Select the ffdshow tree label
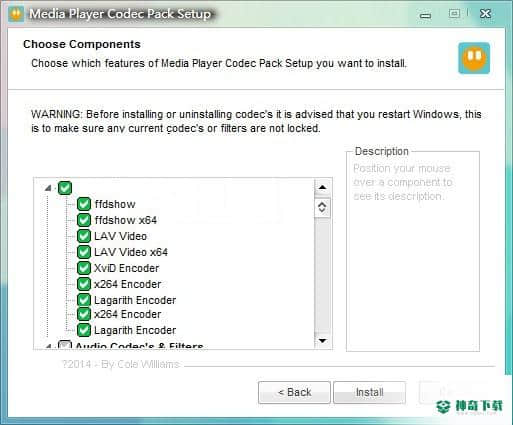Image resolution: width=513 pixels, height=425 pixels. pos(115,204)
